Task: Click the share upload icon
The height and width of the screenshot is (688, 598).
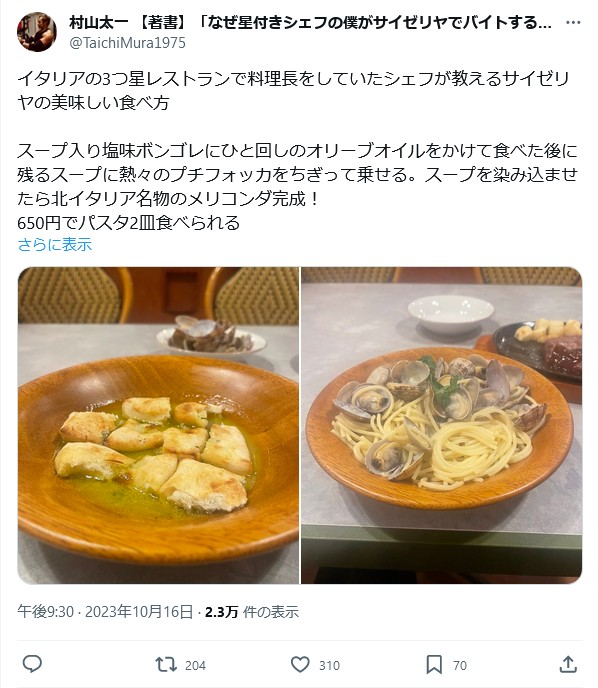Action: tap(568, 664)
